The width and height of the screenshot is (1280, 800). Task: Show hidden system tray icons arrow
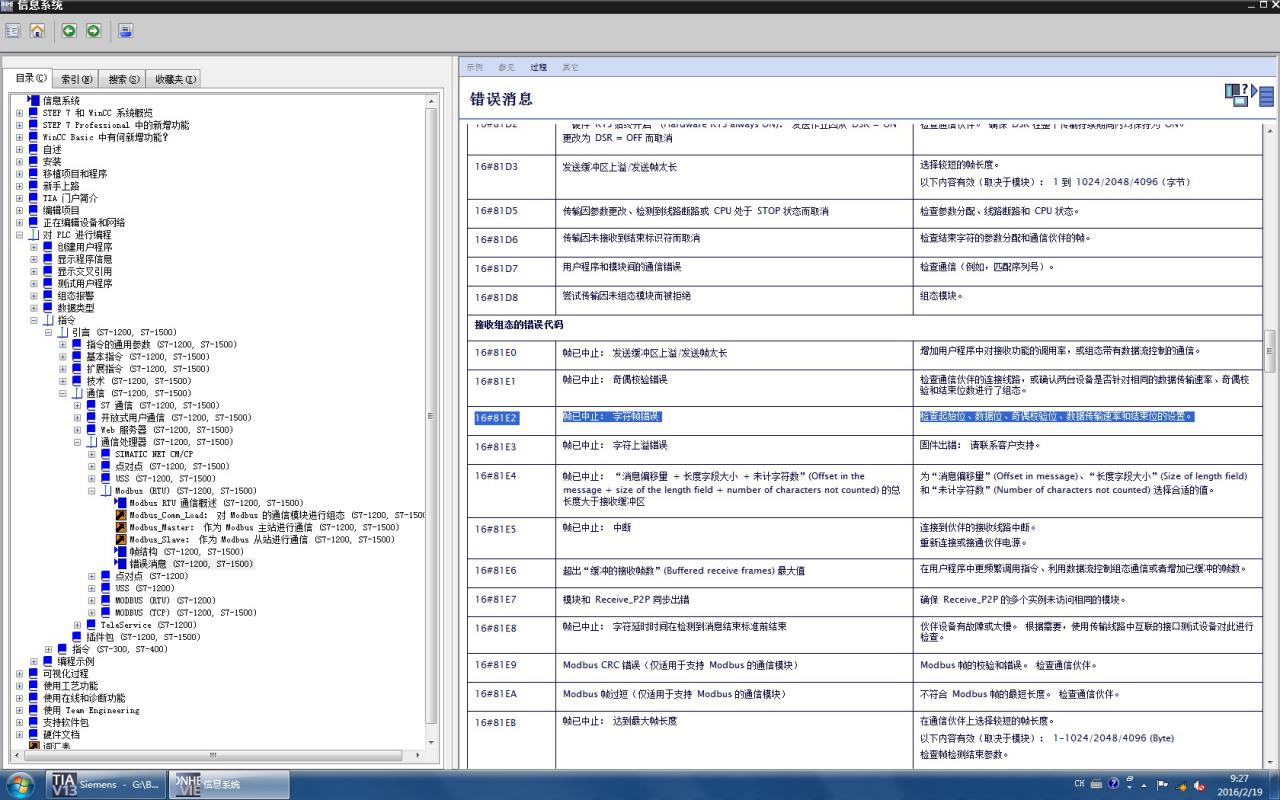[x=1145, y=784]
